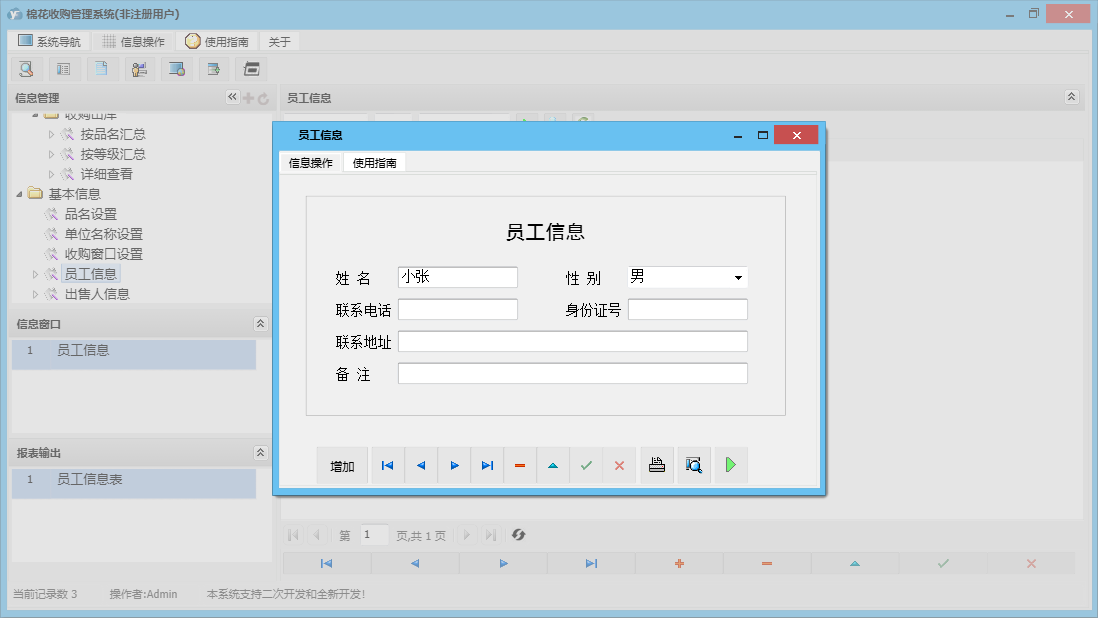Click the 联系电话 input field
The width and height of the screenshot is (1098, 618).
click(457, 309)
